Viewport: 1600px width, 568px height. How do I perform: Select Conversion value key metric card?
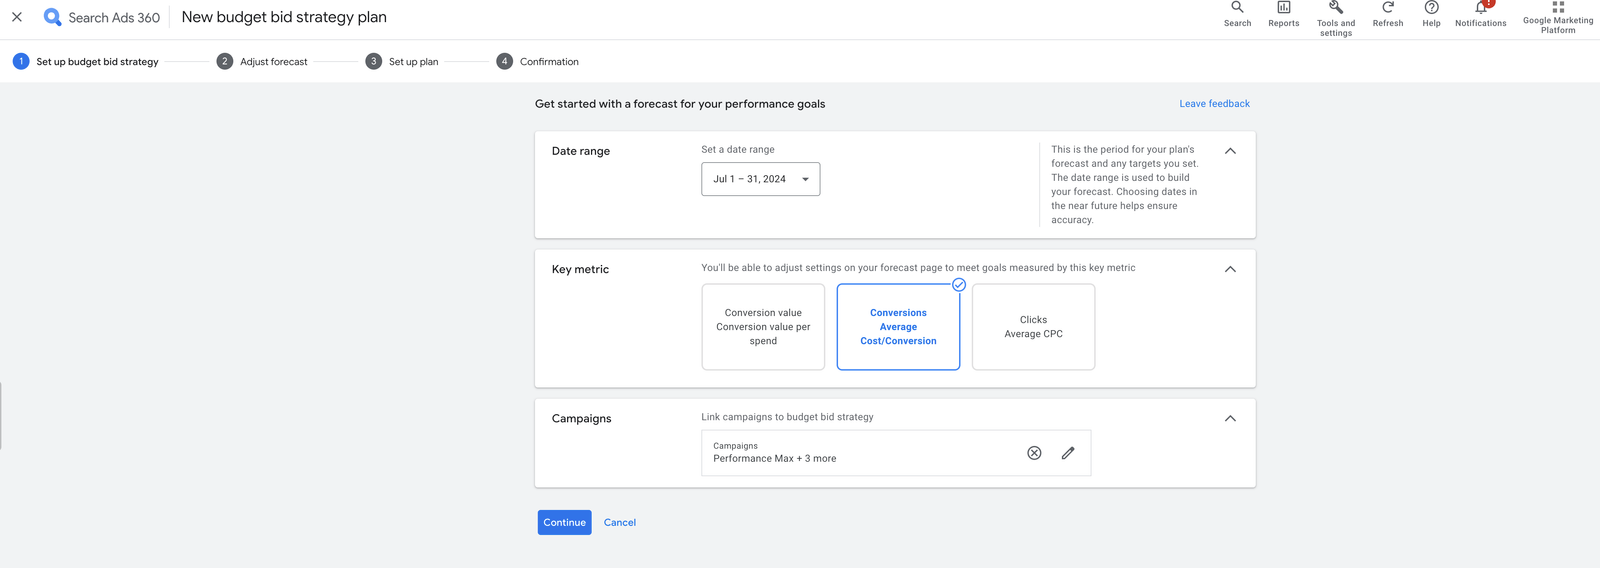pos(763,327)
